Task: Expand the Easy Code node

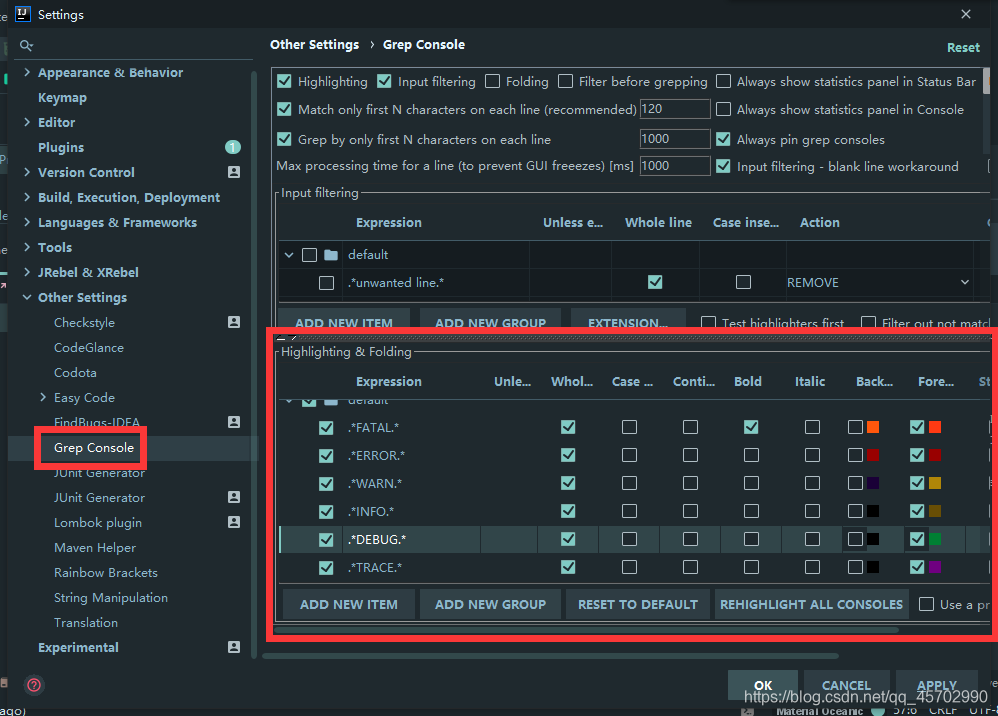Action: tap(43, 397)
